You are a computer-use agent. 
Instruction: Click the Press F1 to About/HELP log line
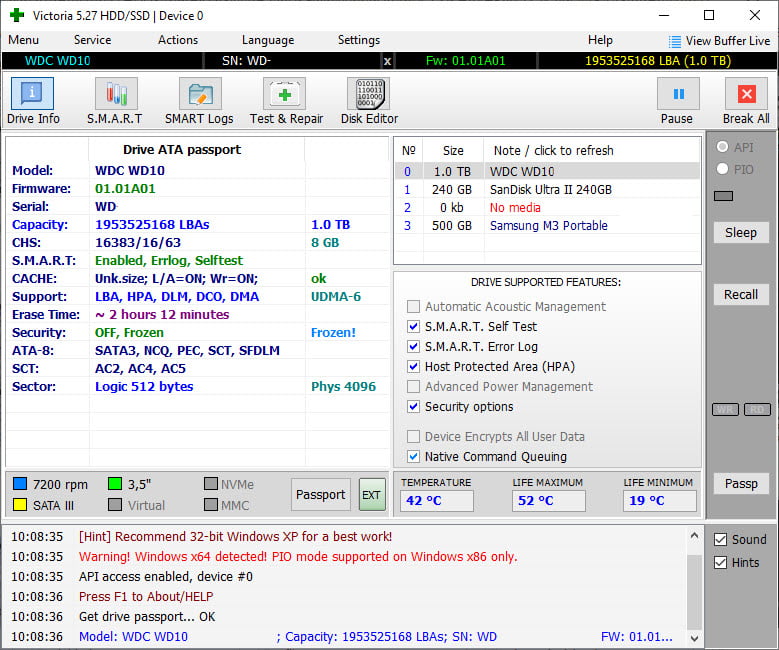[x=146, y=596]
